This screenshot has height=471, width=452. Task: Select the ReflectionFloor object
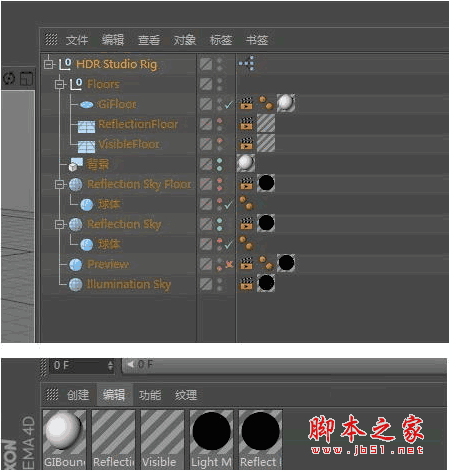(138, 124)
